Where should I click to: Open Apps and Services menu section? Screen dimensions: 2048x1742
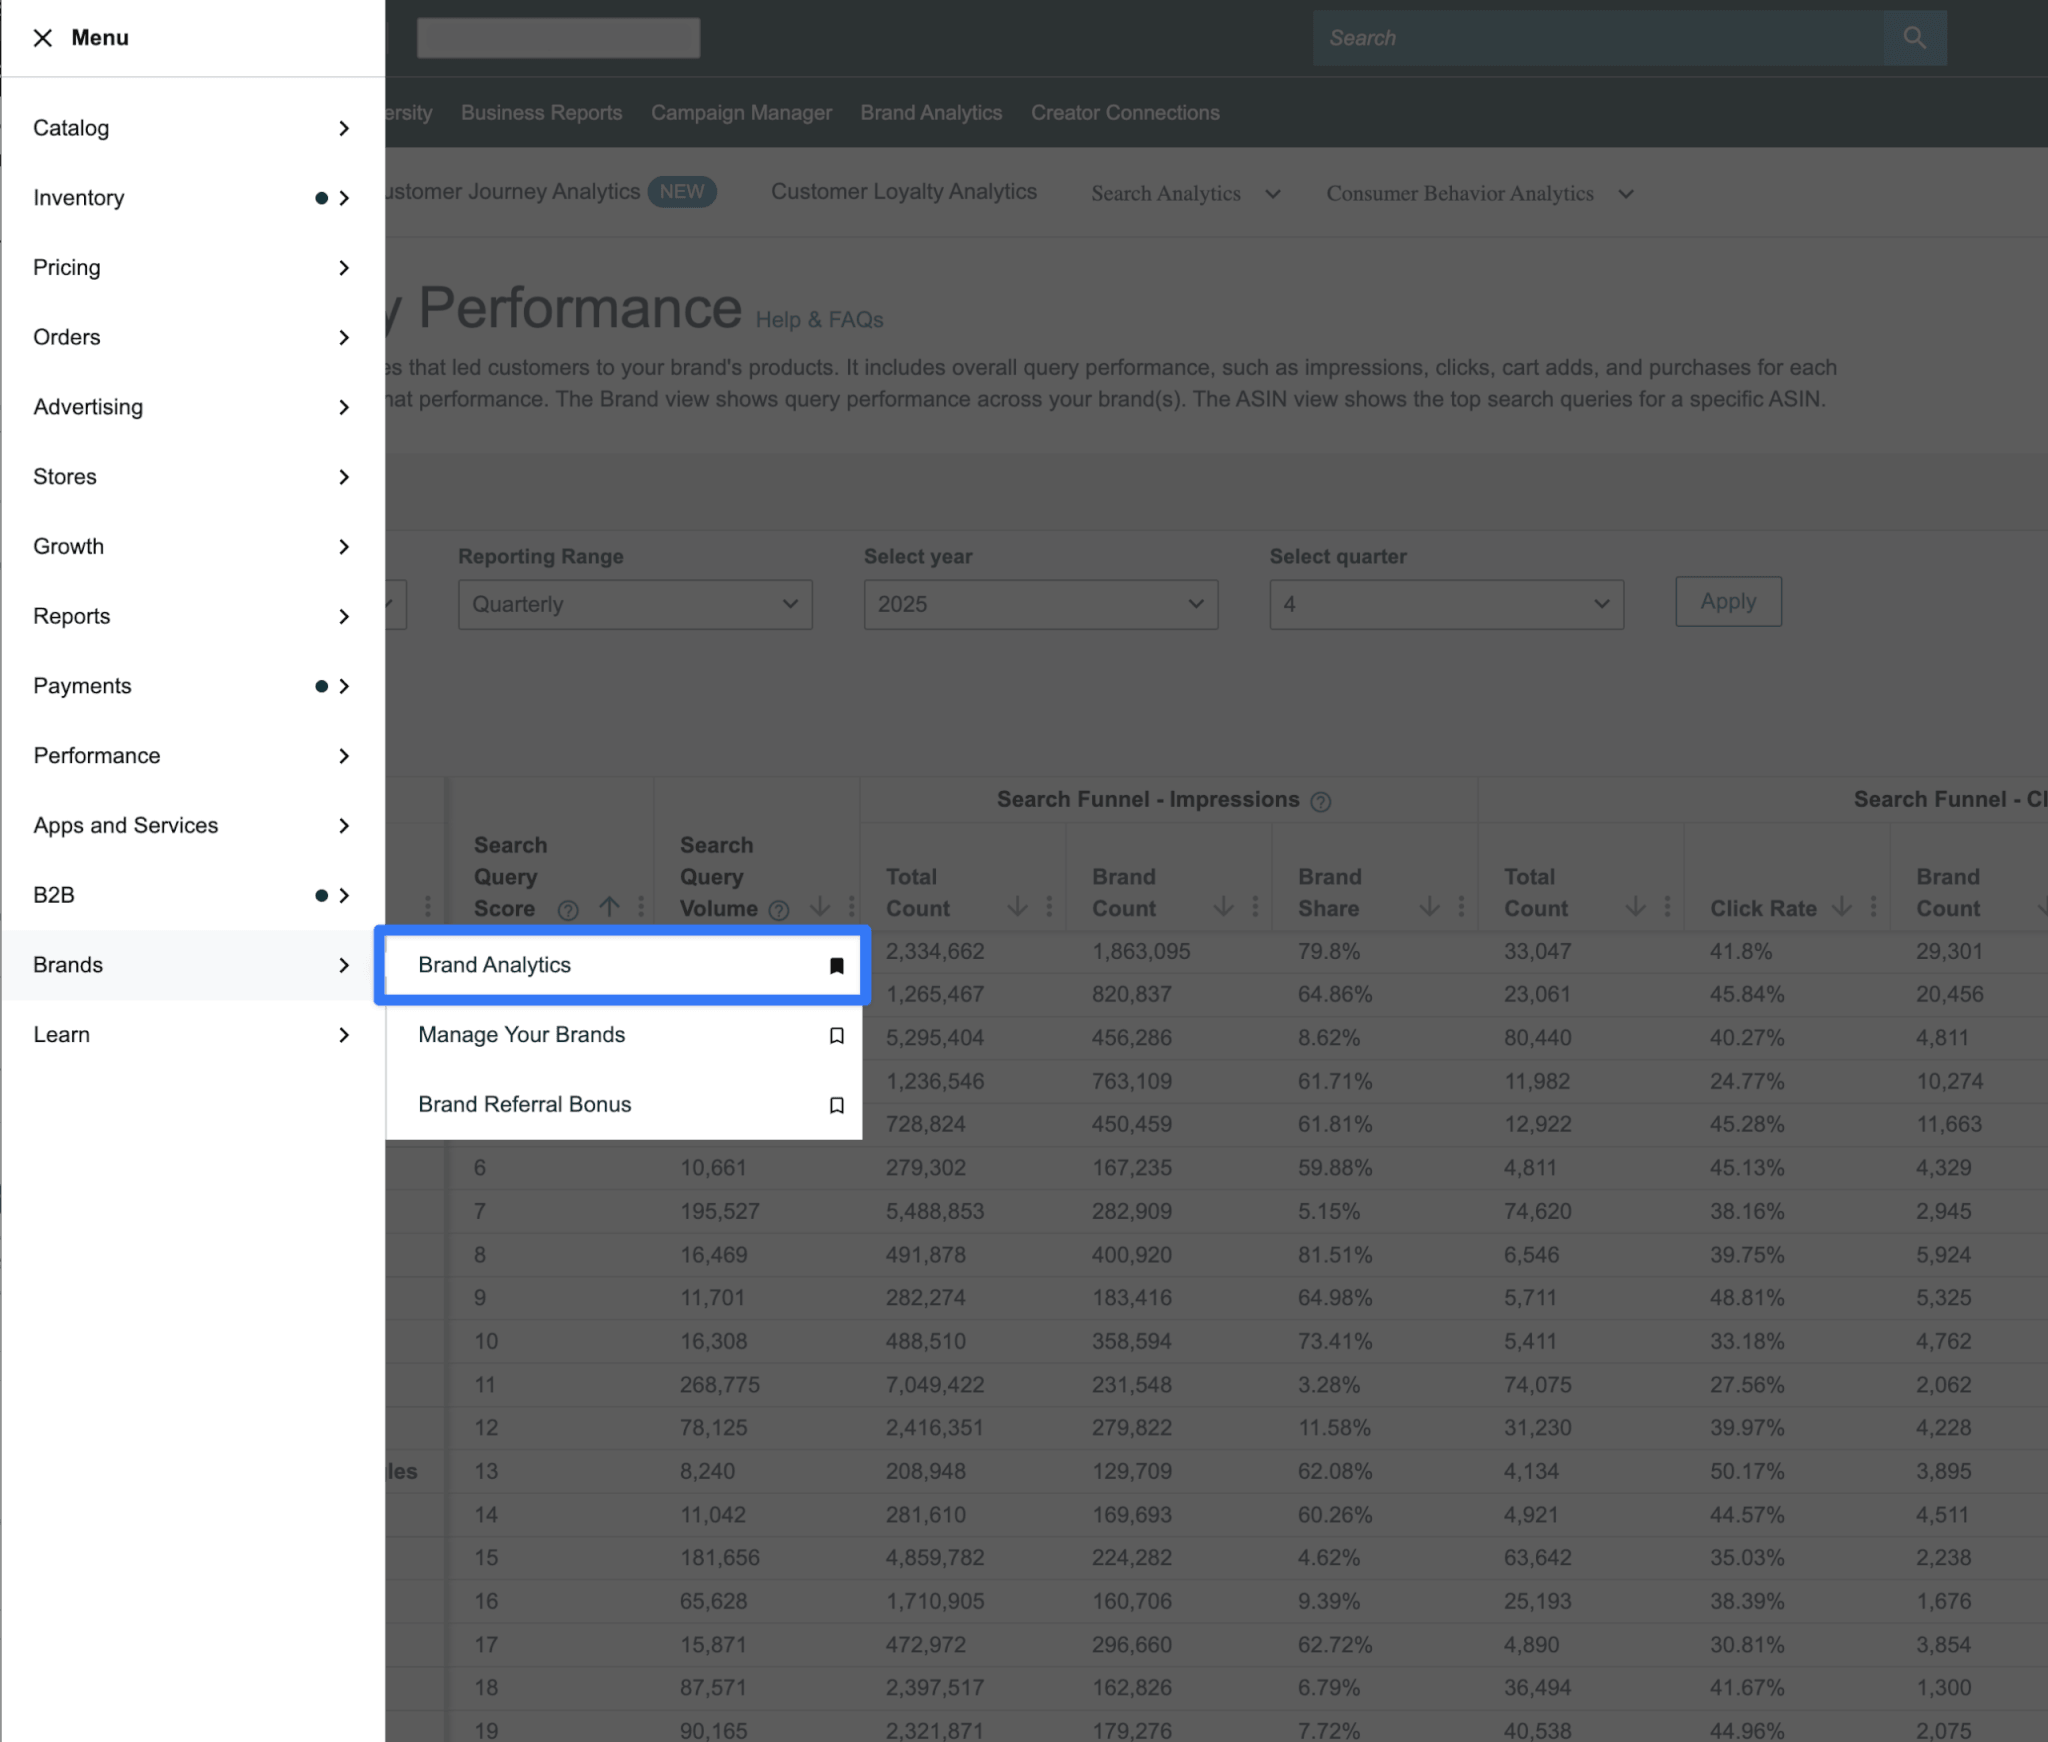[x=192, y=826]
